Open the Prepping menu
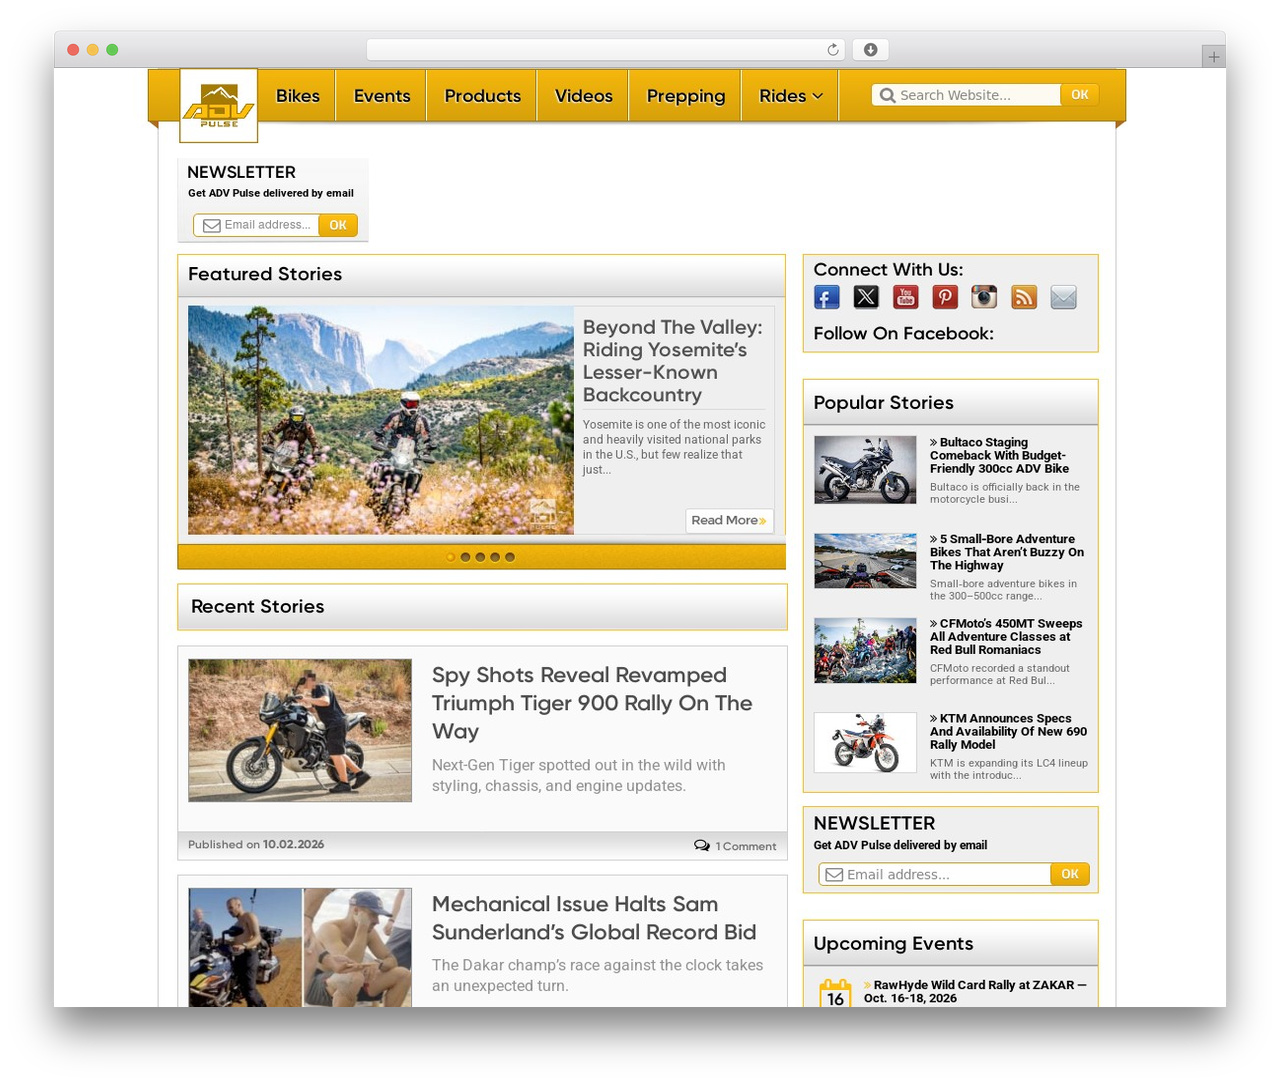 (686, 96)
